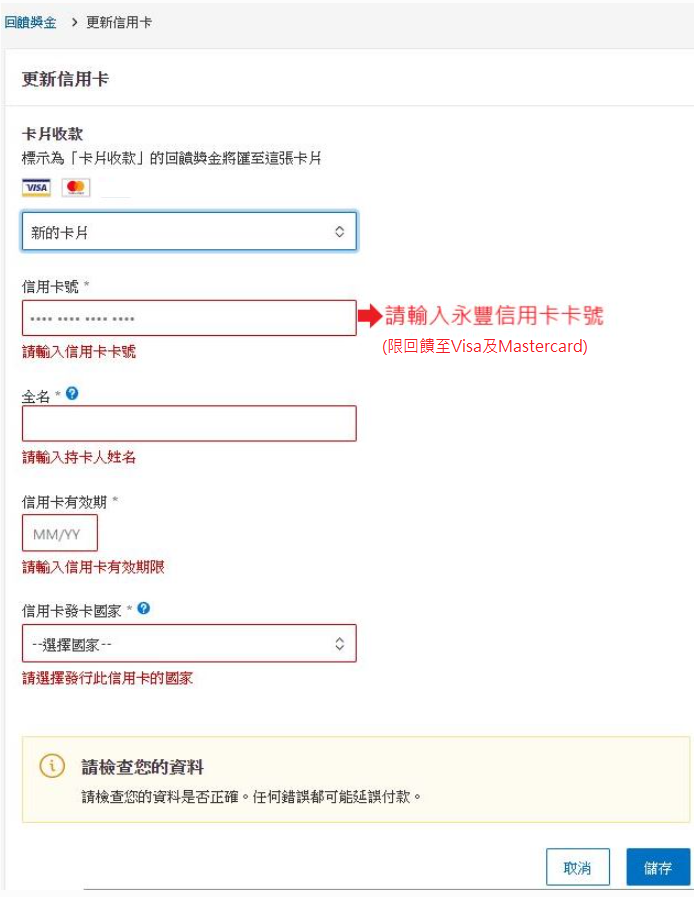Click the info icon in 請檢查您的資料 notice
Image resolution: width=694 pixels, height=897 pixels.
click(52, 766)
